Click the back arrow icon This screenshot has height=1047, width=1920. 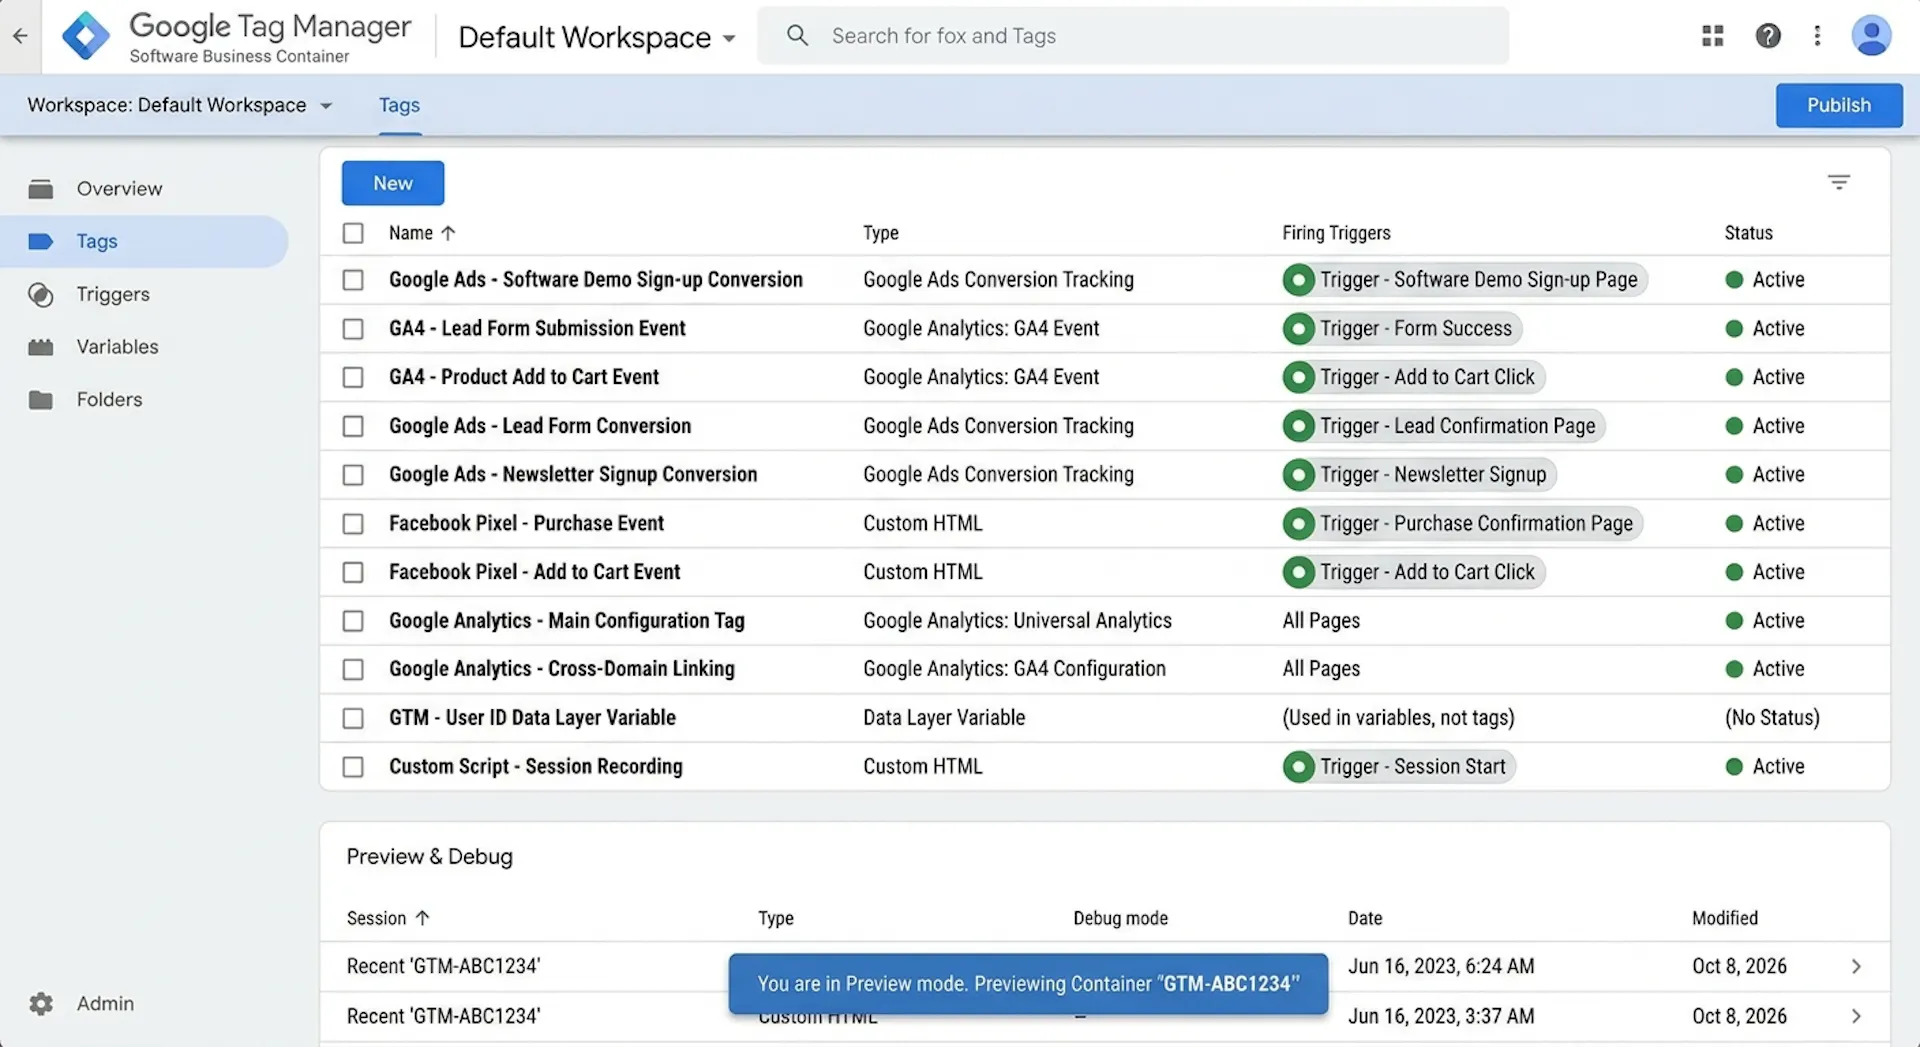(x=20, y=36)
